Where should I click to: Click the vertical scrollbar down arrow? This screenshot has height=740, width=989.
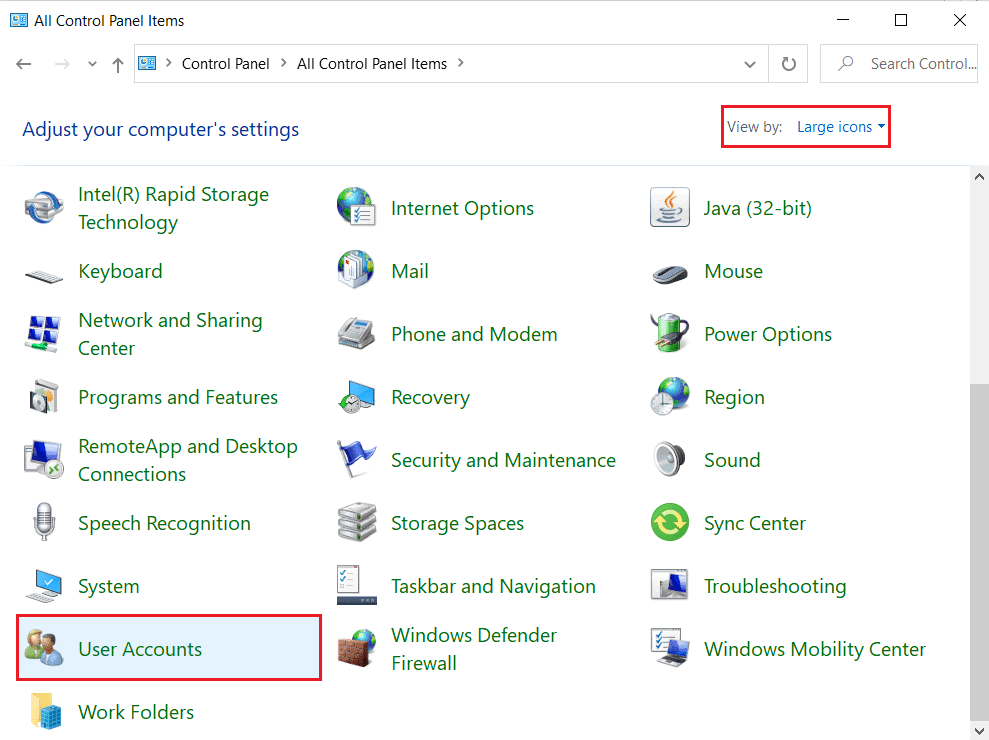pos(979,731)
